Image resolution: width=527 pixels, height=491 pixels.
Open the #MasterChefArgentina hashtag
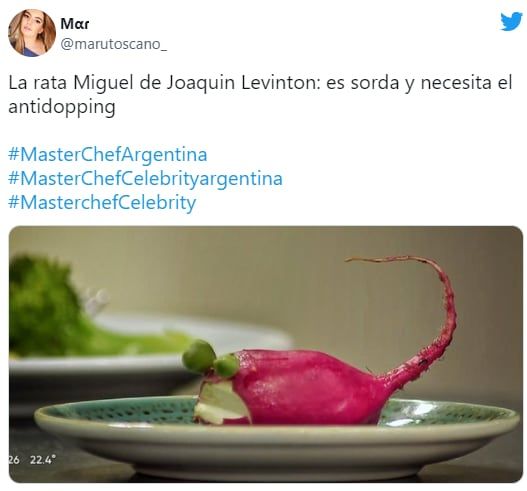tap(108, 155)
